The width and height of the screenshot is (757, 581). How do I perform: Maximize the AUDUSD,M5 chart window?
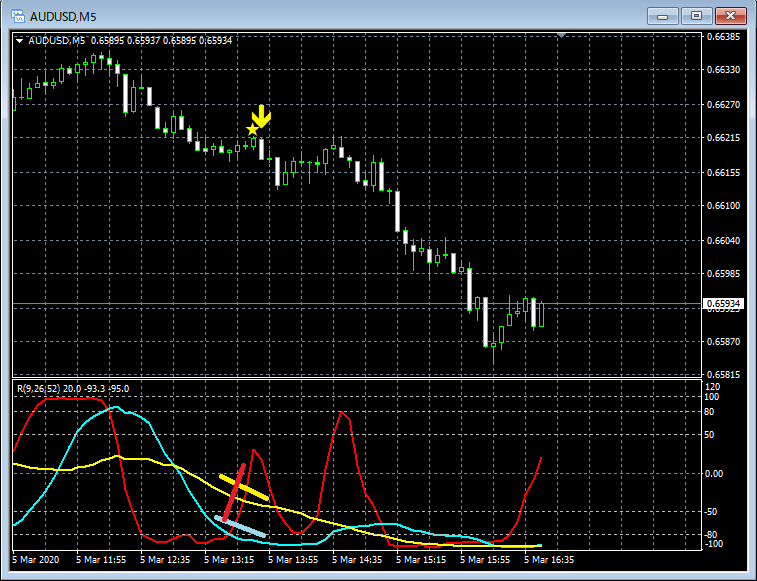coord(696,16)
